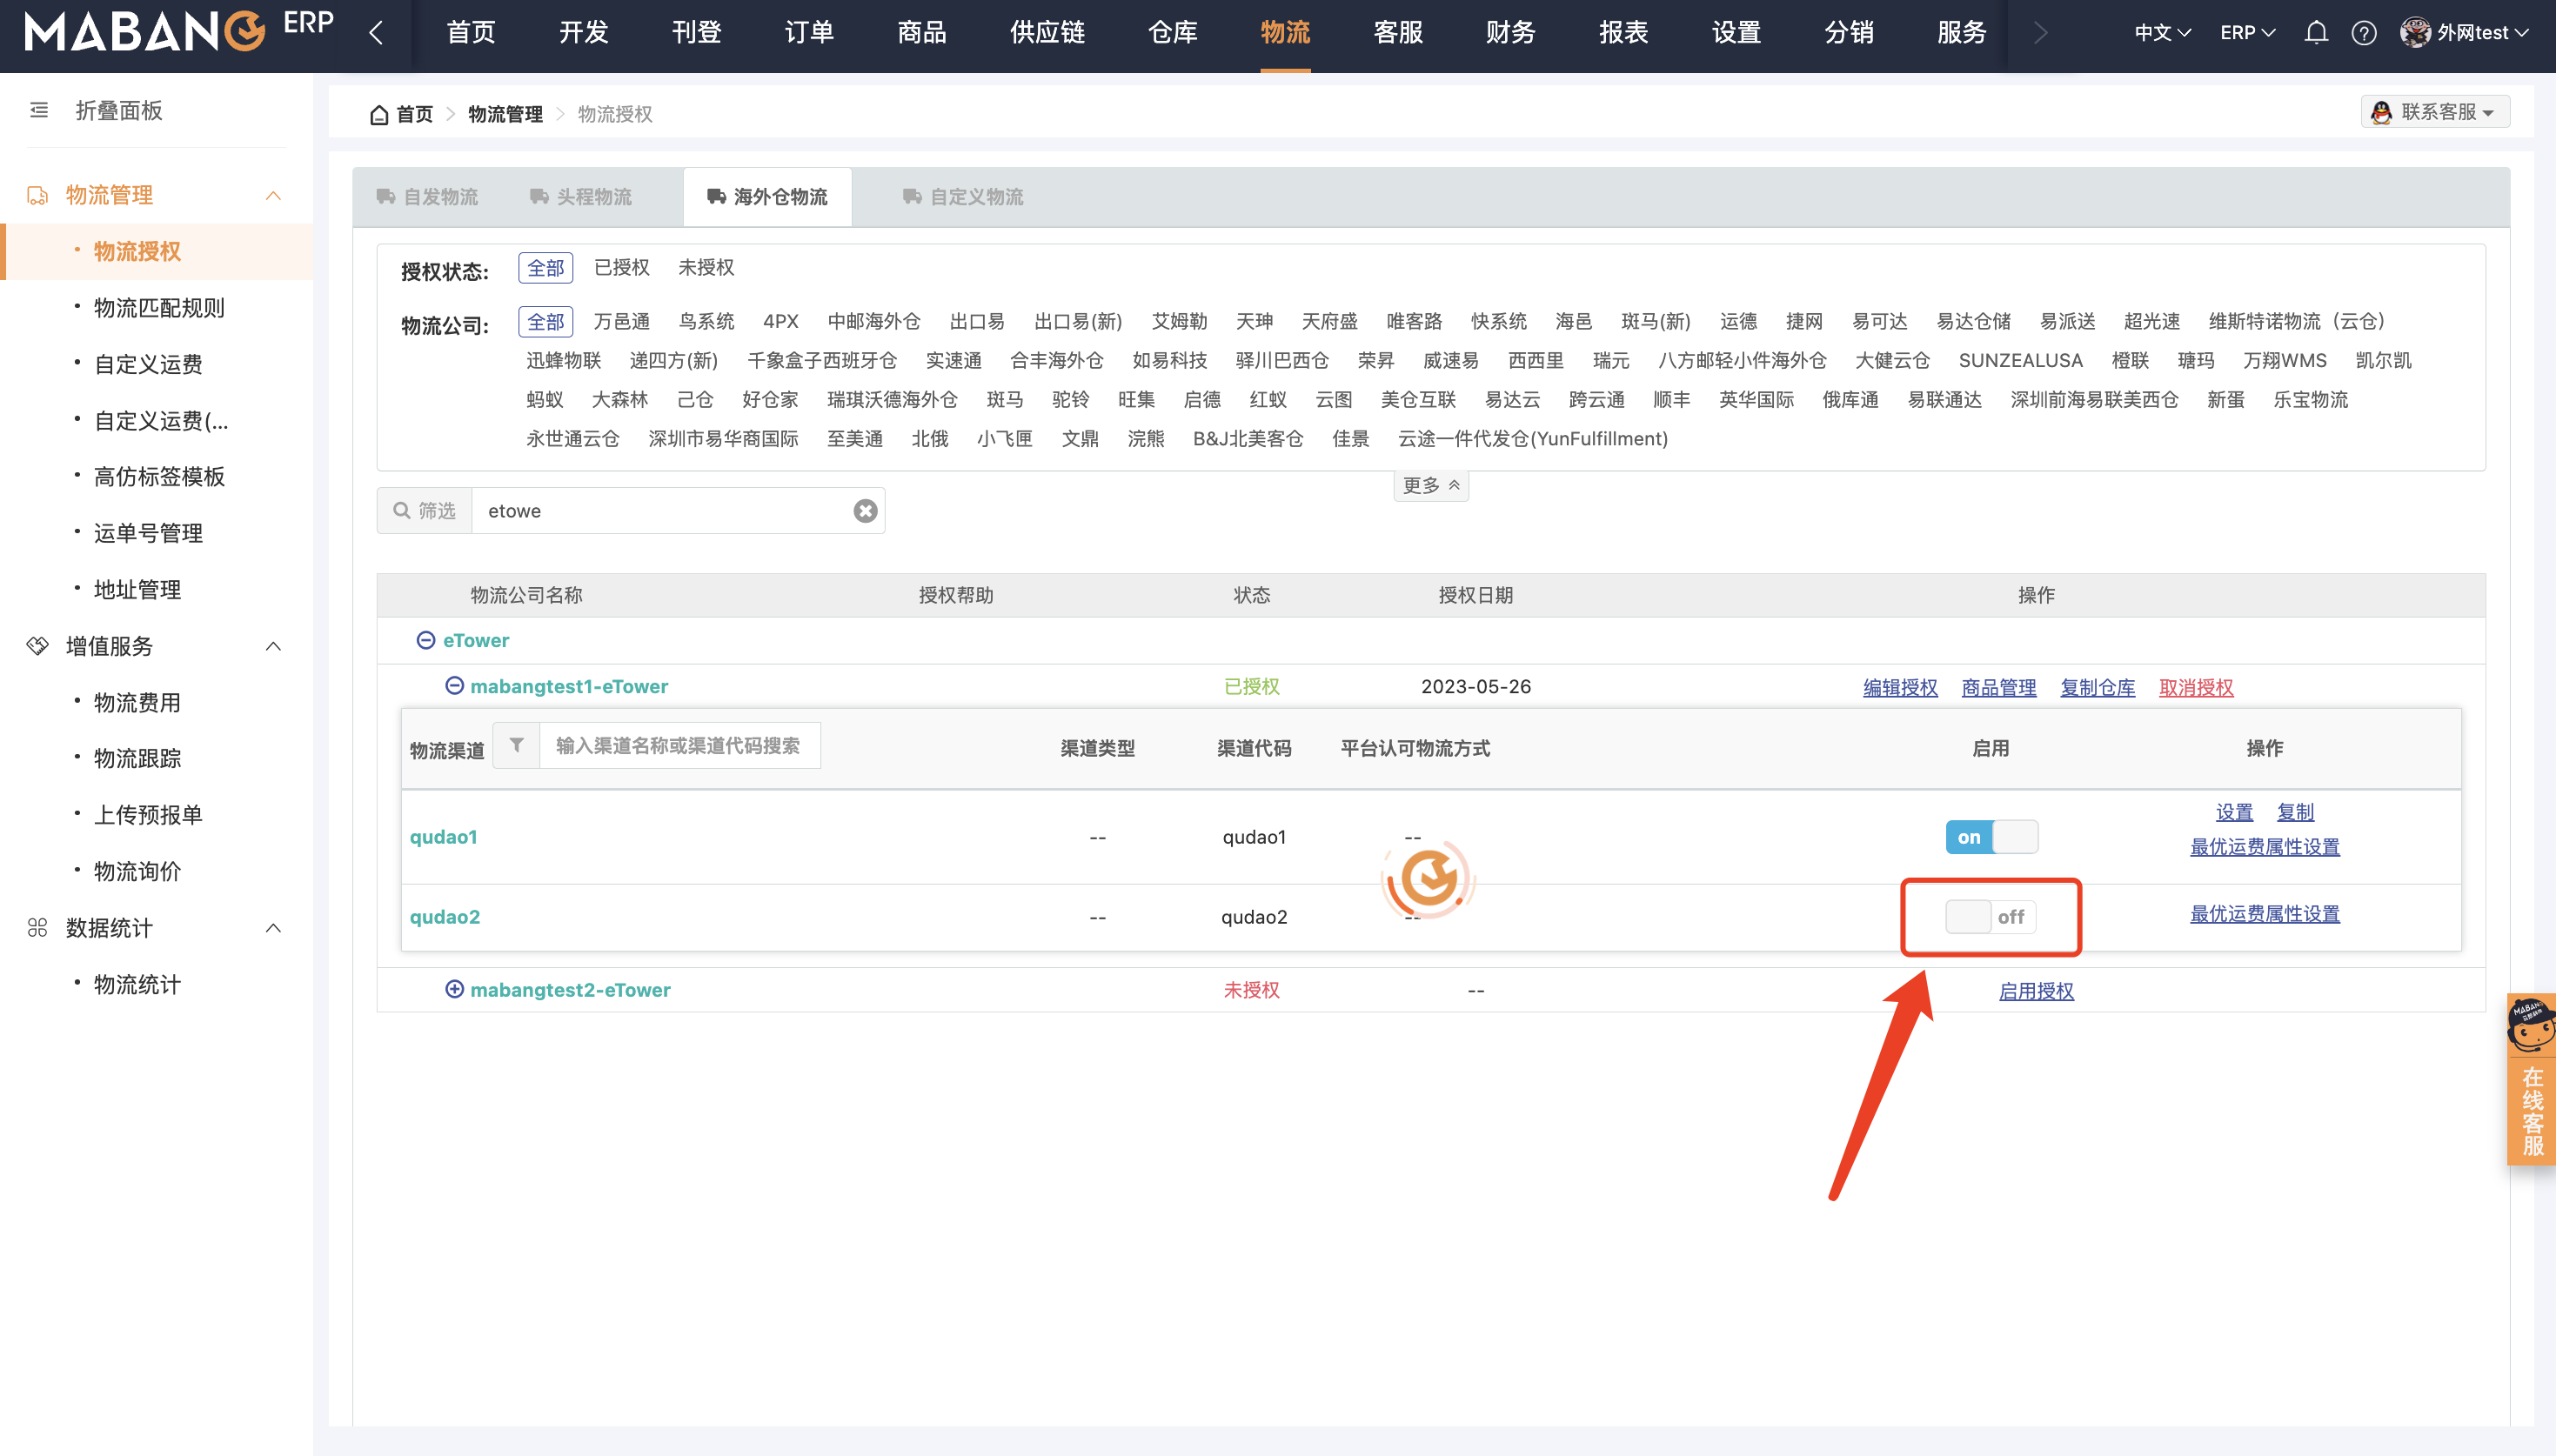Collapse the 增值服务 sidebar section
Image resolution: width=2556 pixels, height=1456 pixels.
click(x=273, y=646)
